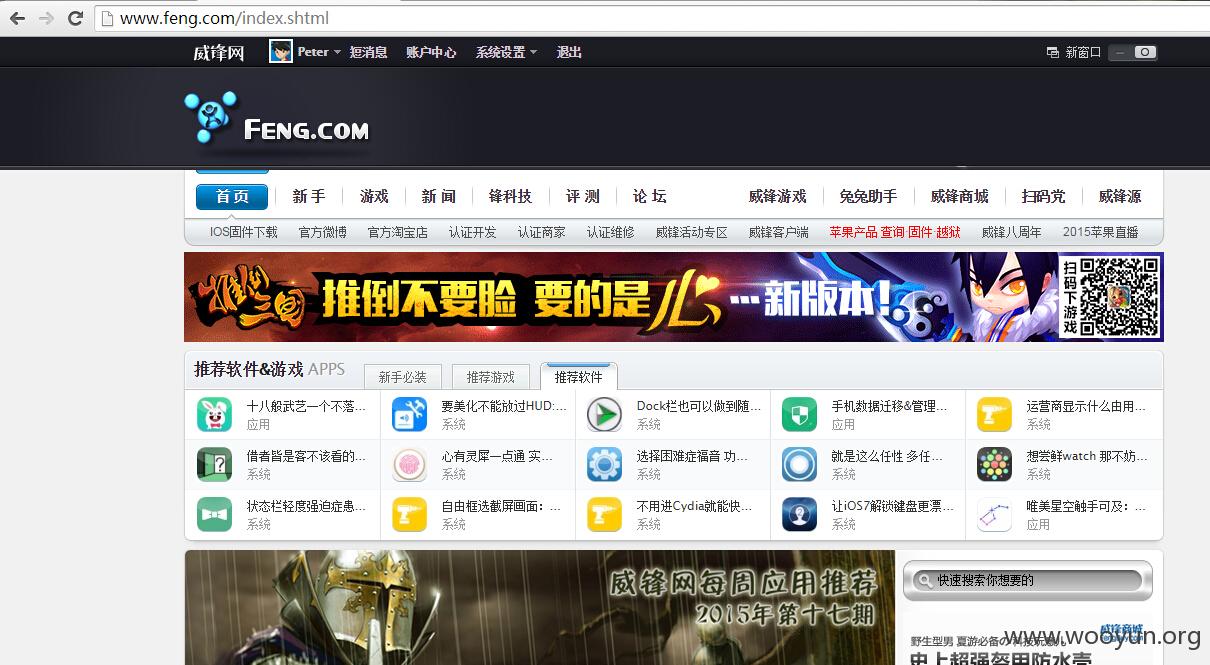Click the 认证维修 sub-link
This screenshot has height=665, width=1210.
[611, 232]
